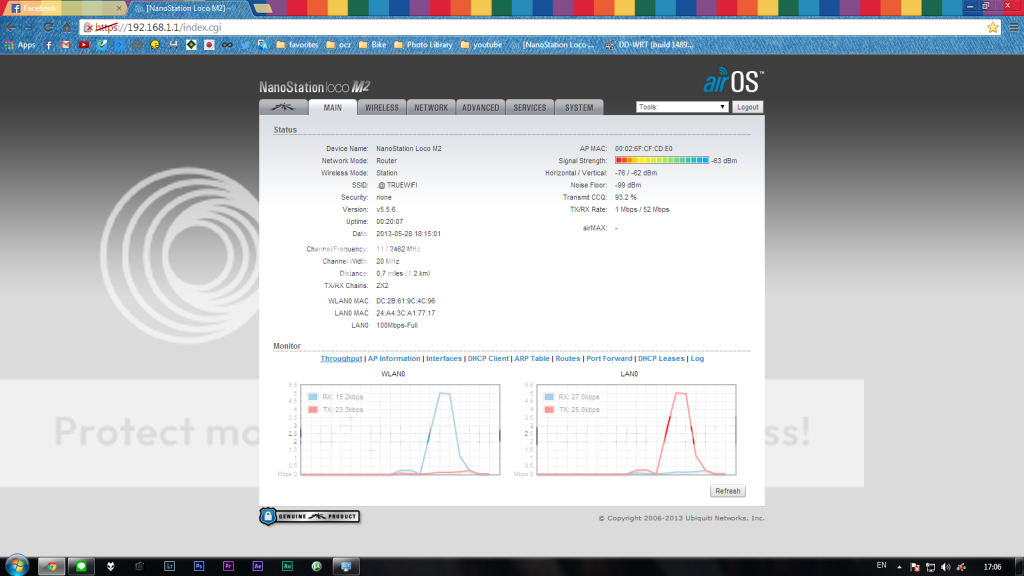
Task: Launch Premiere Pro from the taskbar
Action: [228, 566]
